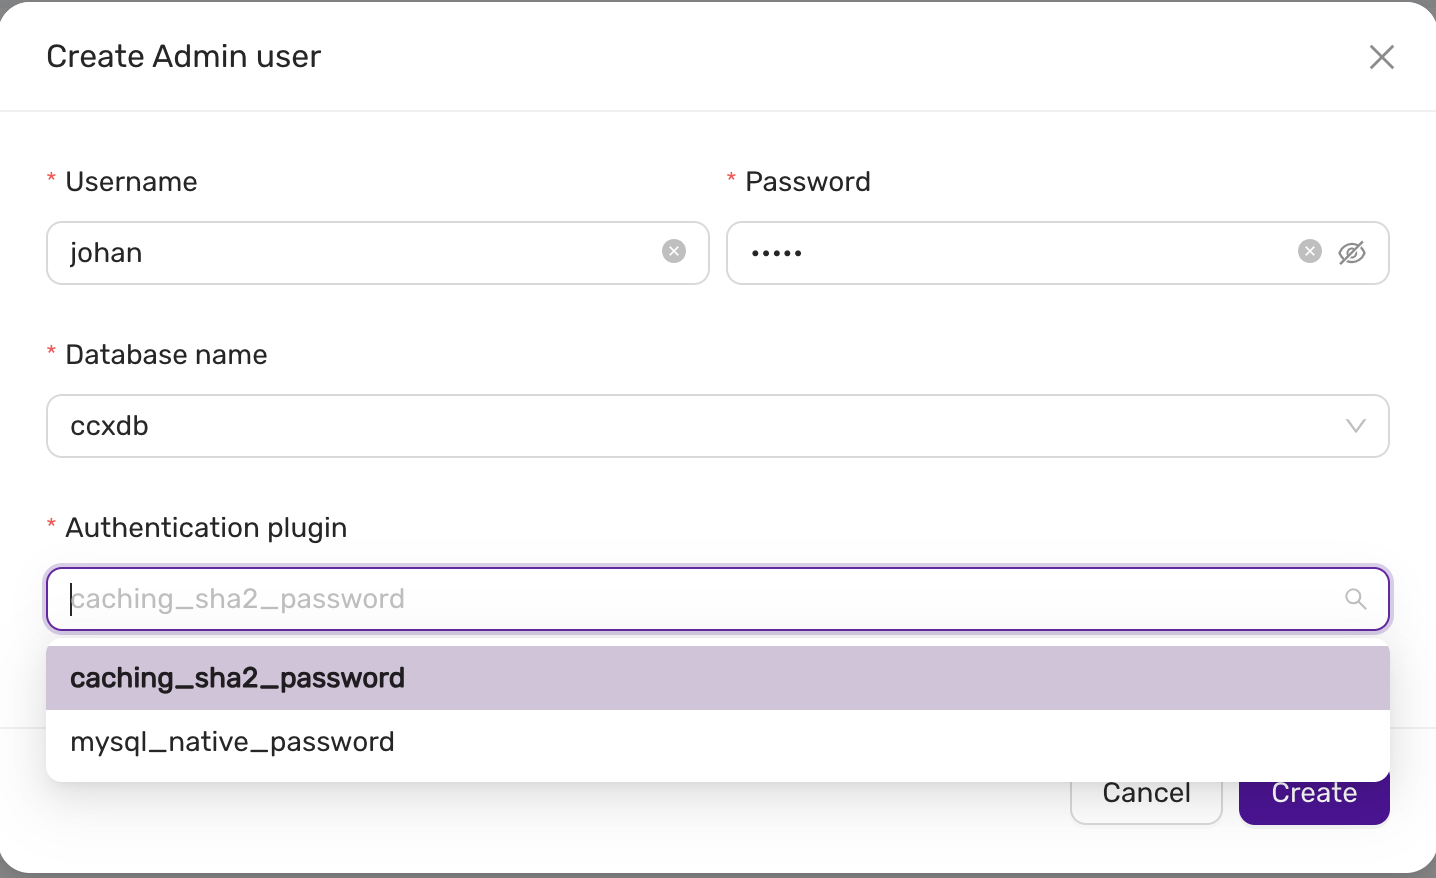The width and height of the screenshot is (1436, 878).
Task: Click the red asterisk beside Password
Action: click(731, 176)
